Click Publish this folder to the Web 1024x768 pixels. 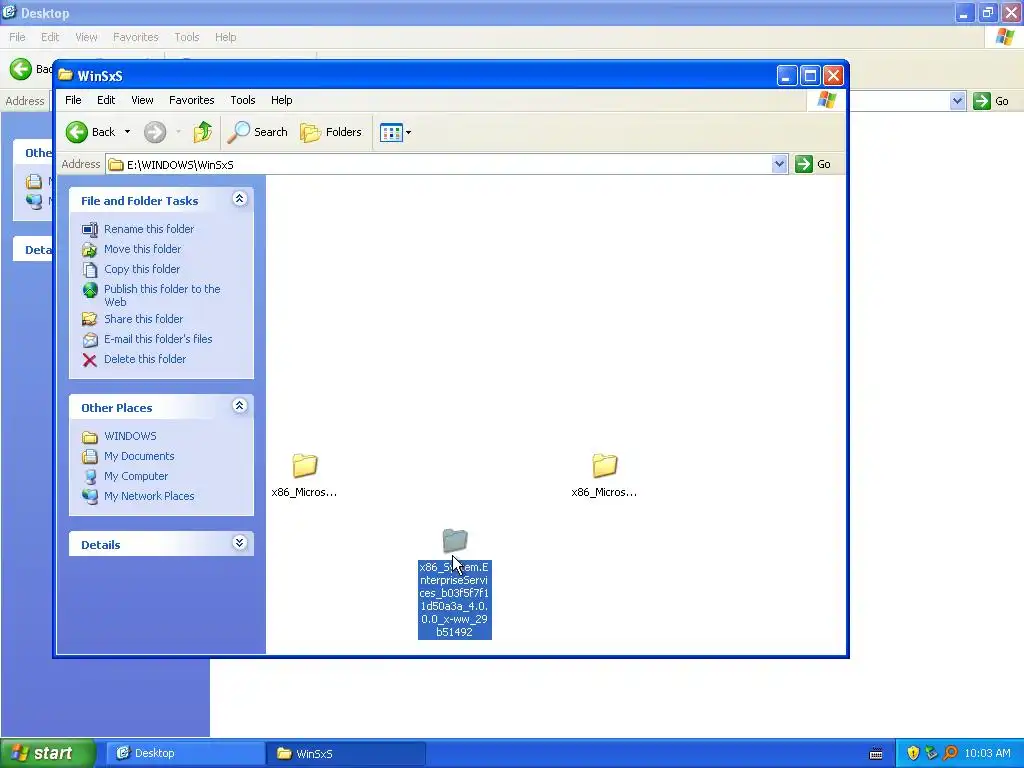point(162,295)
